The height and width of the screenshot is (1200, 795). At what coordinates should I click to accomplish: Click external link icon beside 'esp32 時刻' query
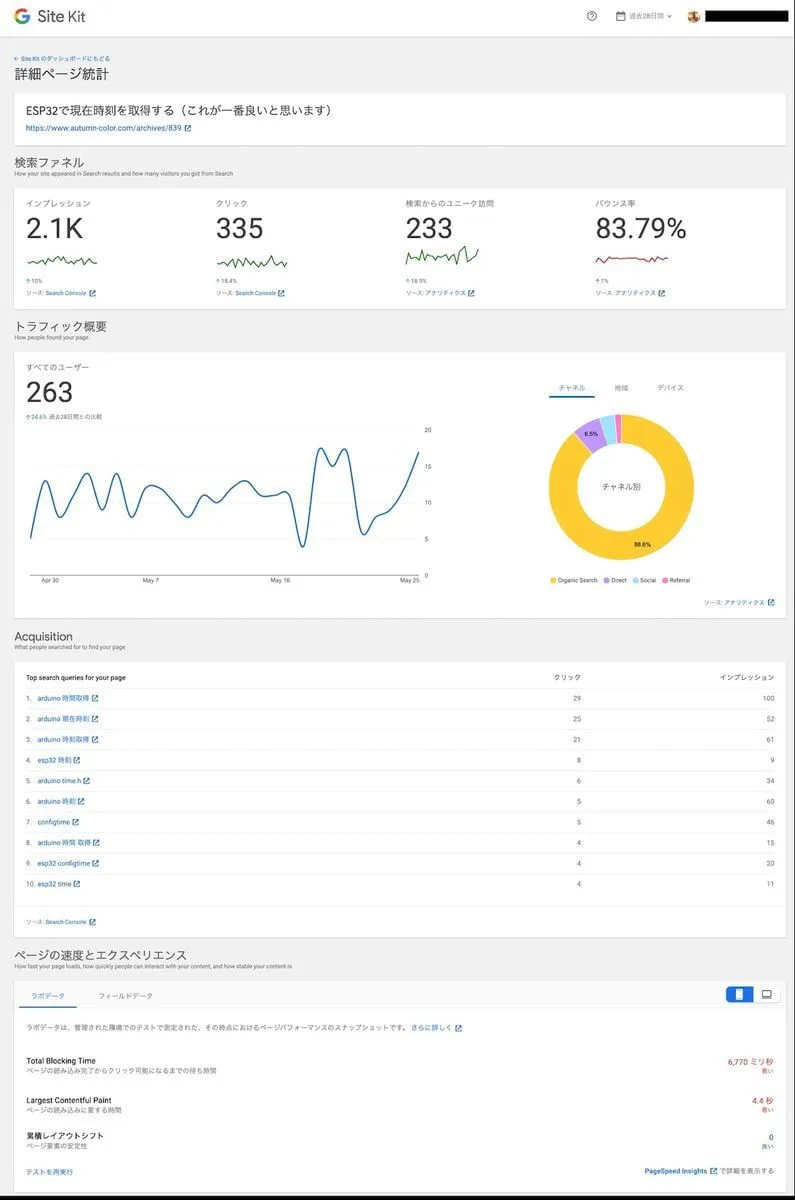coord(77,760)
